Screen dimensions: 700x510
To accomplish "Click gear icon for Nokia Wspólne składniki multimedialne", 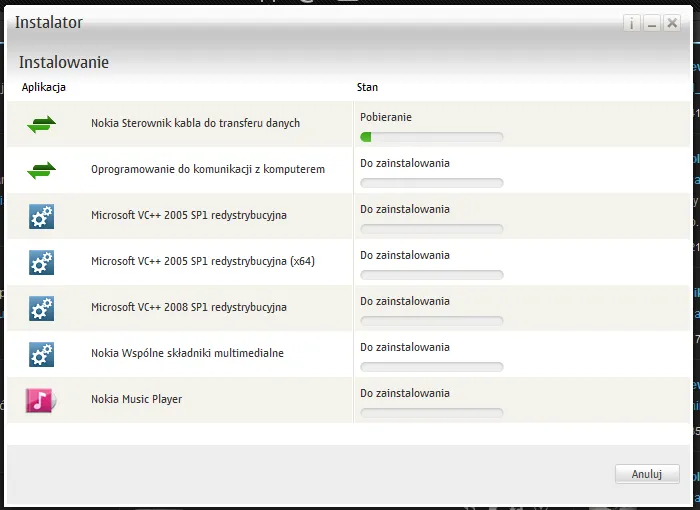I will point(42,354).
